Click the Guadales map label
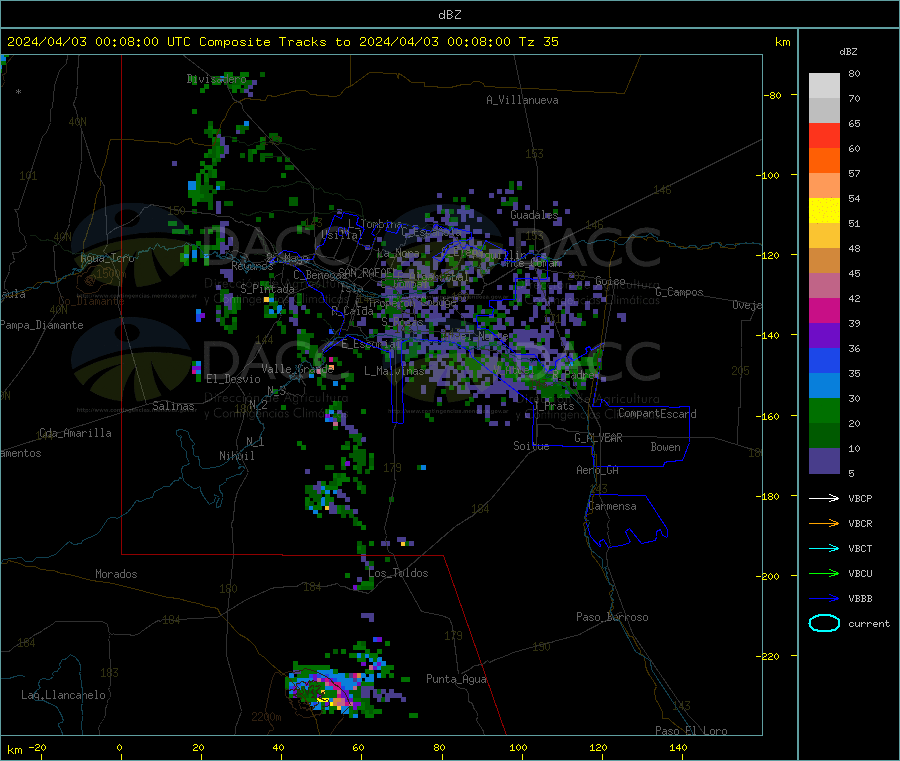 click(x=534, y=215)
